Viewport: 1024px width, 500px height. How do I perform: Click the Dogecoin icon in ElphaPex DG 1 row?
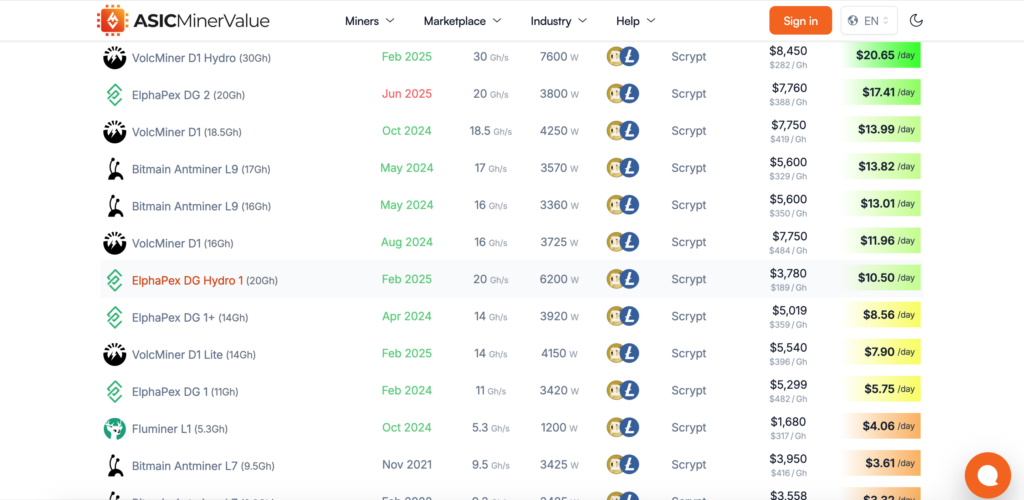click(616, 390)
